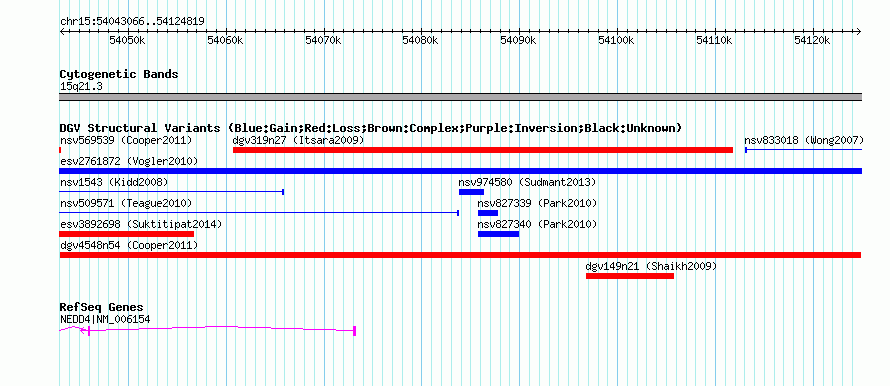Click the thin blue nsv1543 line

coord(171,192)
